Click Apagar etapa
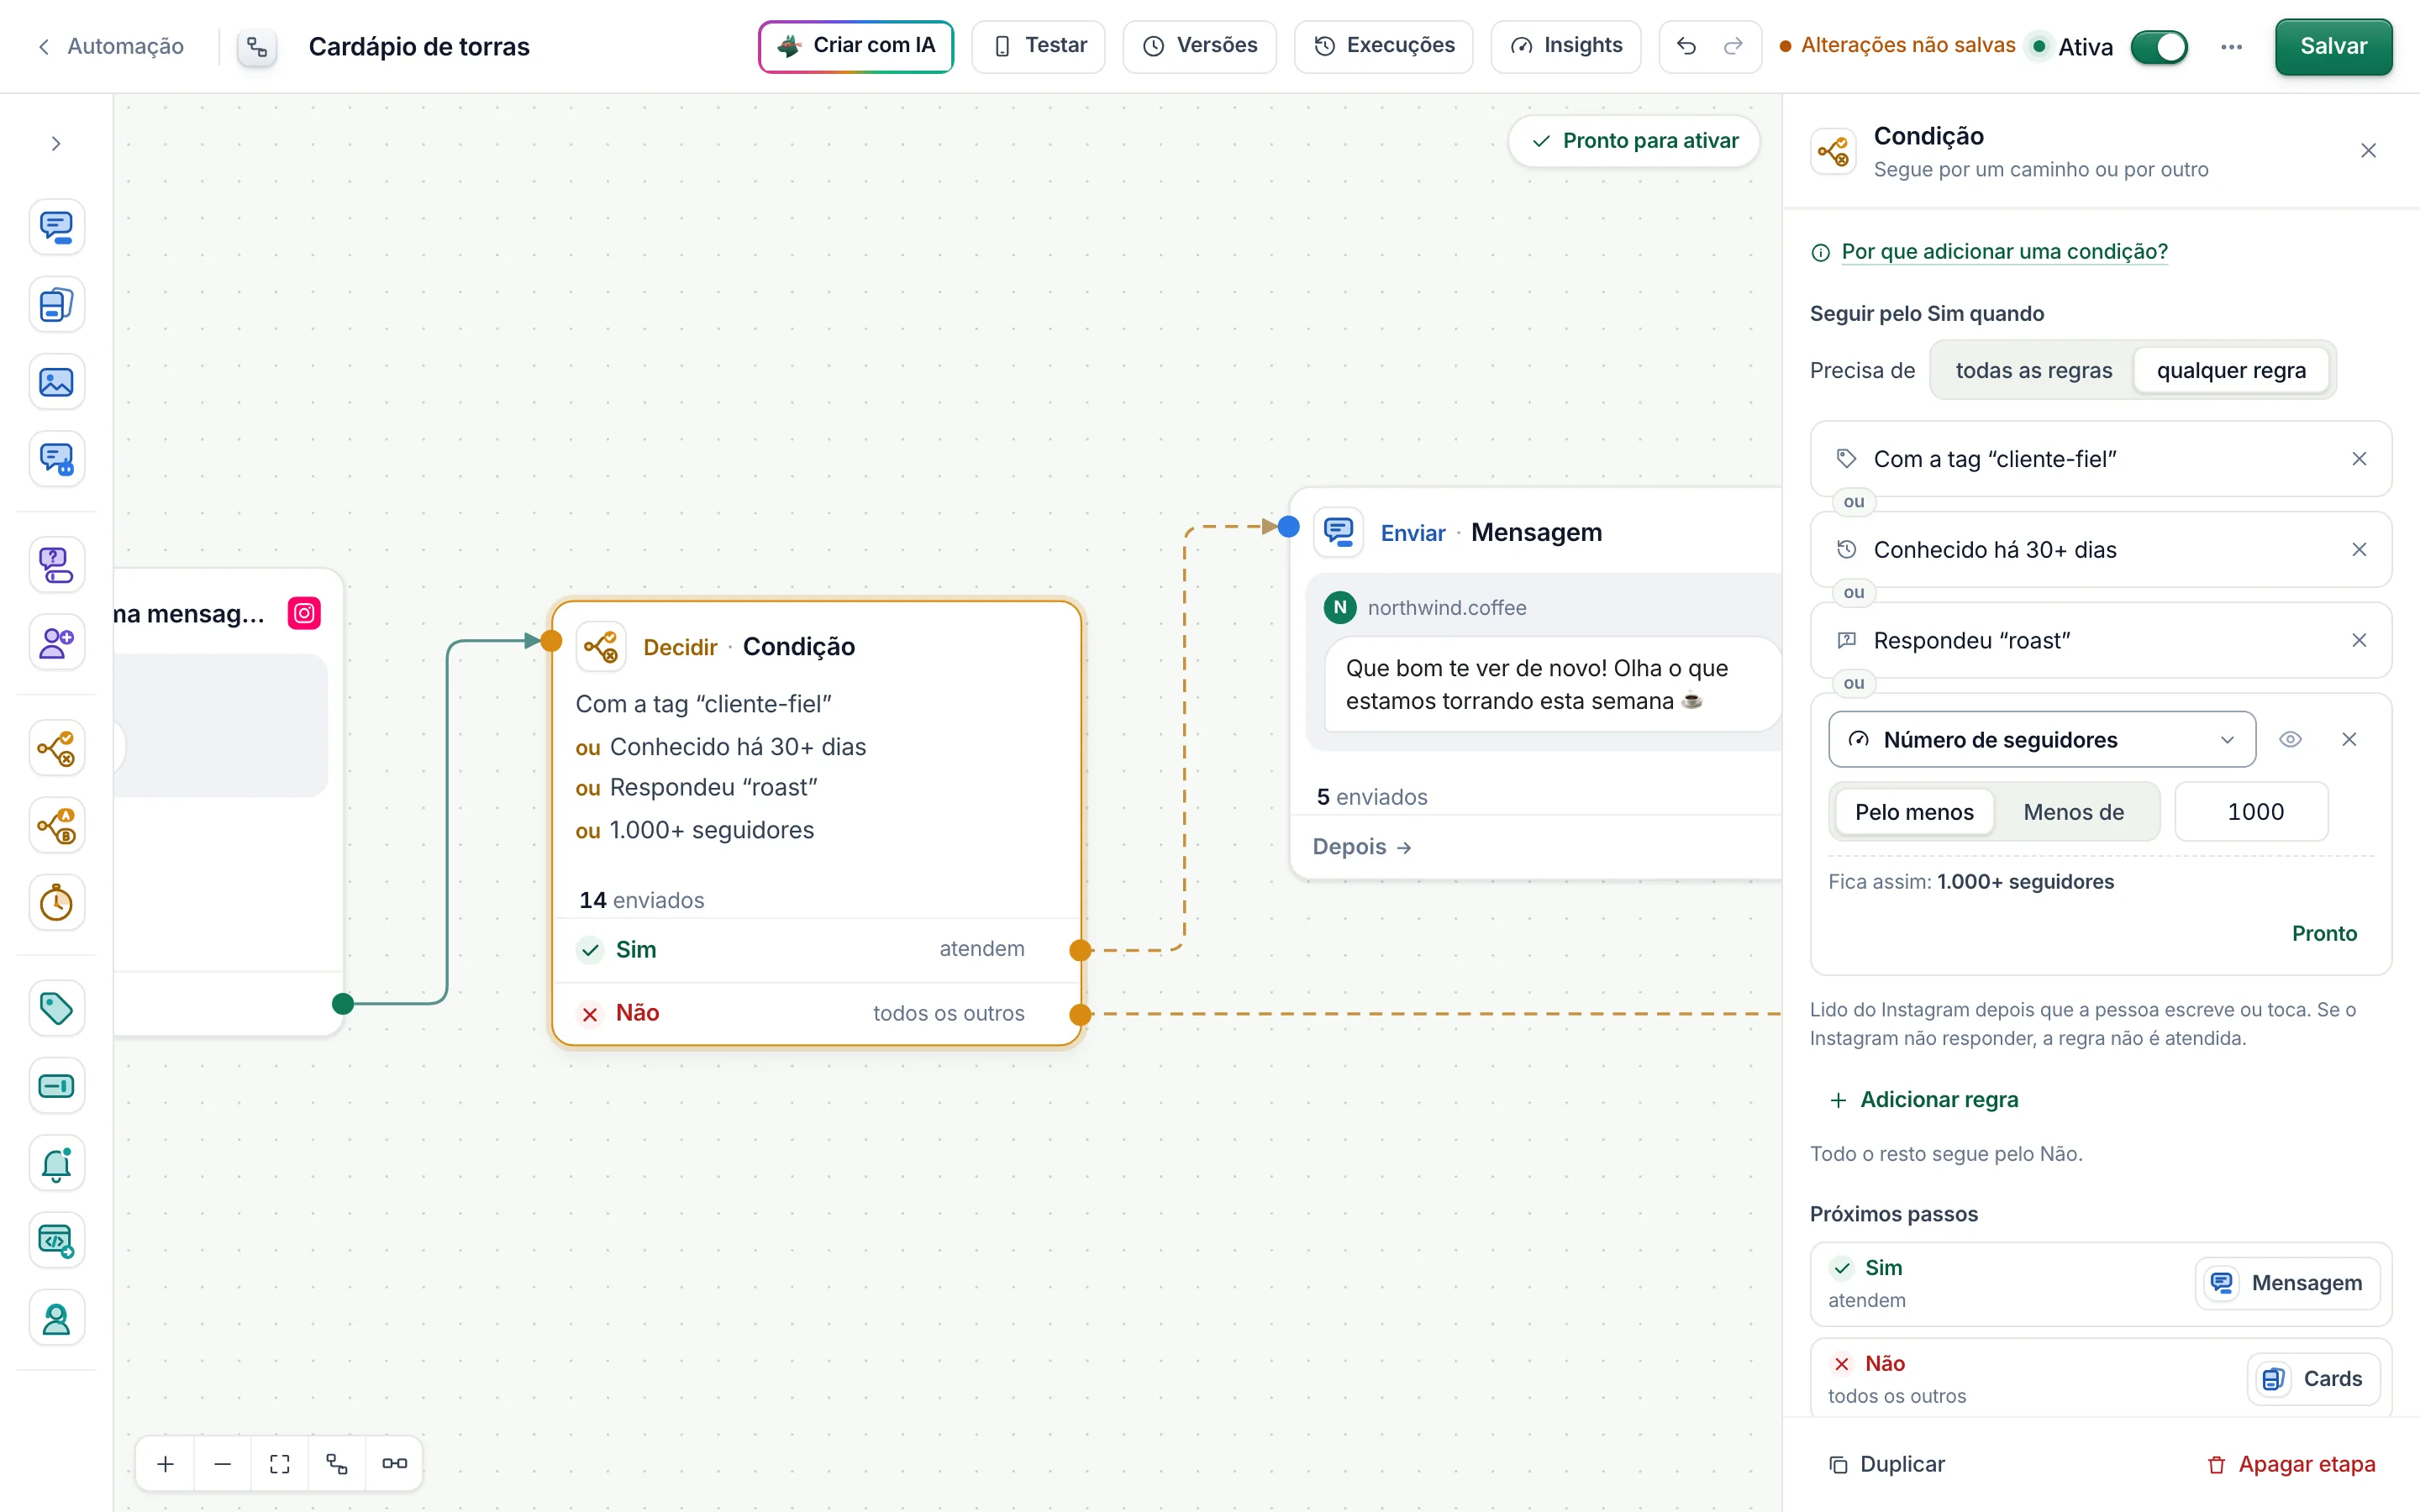The height and width of the screenshot is (1512, 2420). (2291, 1464)
